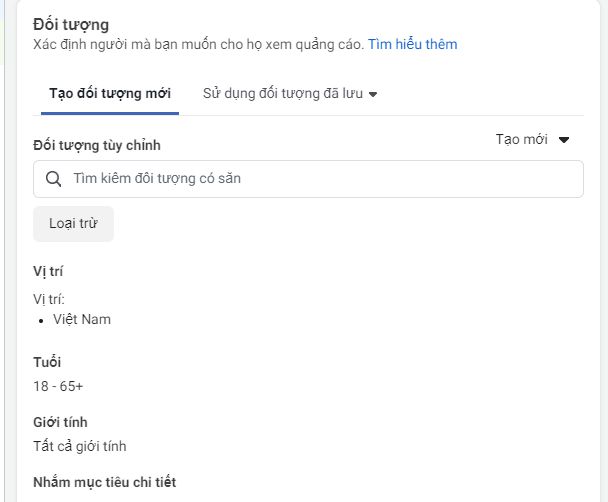Screen dimensions: 608x502
Task: Click the caret beside Sử dụng đối tượng đã lưu
Action: coord(373,94)
